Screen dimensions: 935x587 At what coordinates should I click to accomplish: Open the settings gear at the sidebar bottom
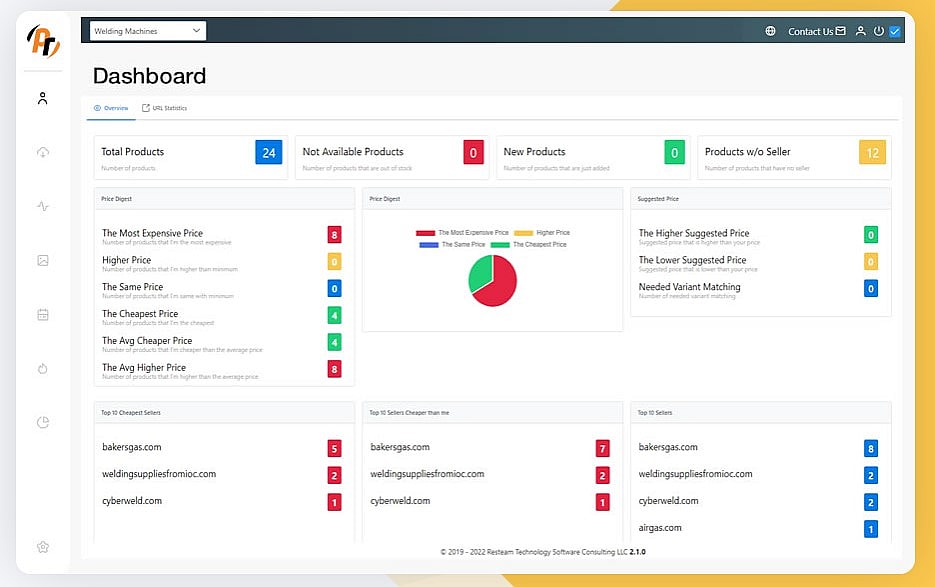tap(42, 547)
